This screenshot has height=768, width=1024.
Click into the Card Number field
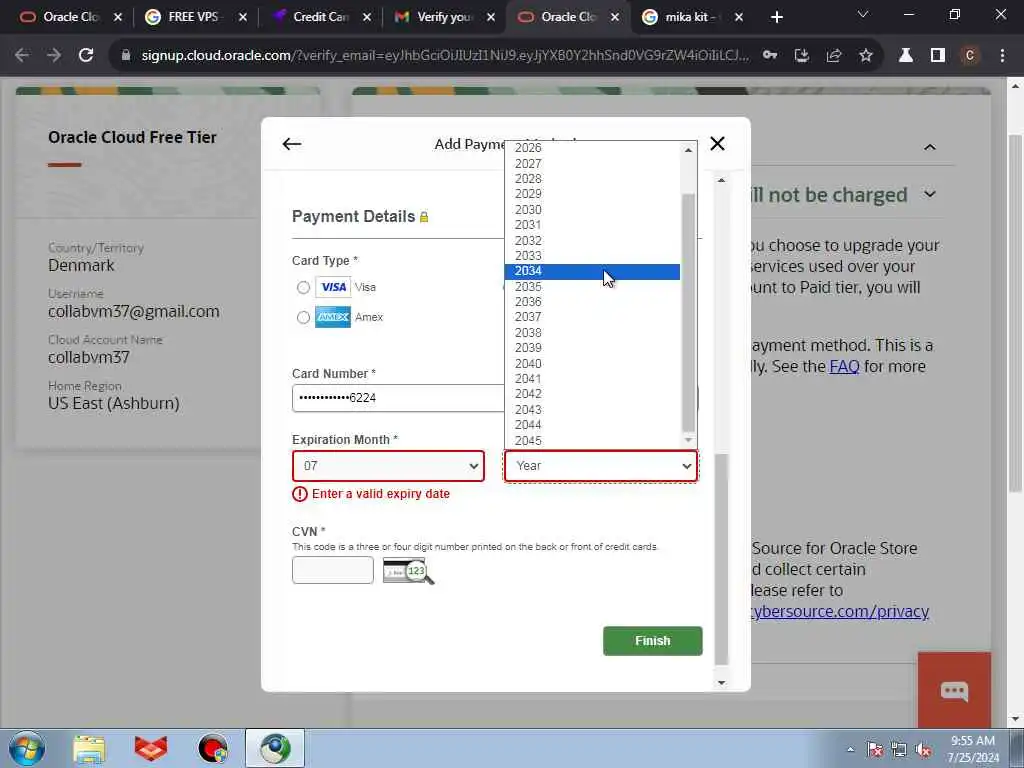pyautogui.click(x=398, y=398)
